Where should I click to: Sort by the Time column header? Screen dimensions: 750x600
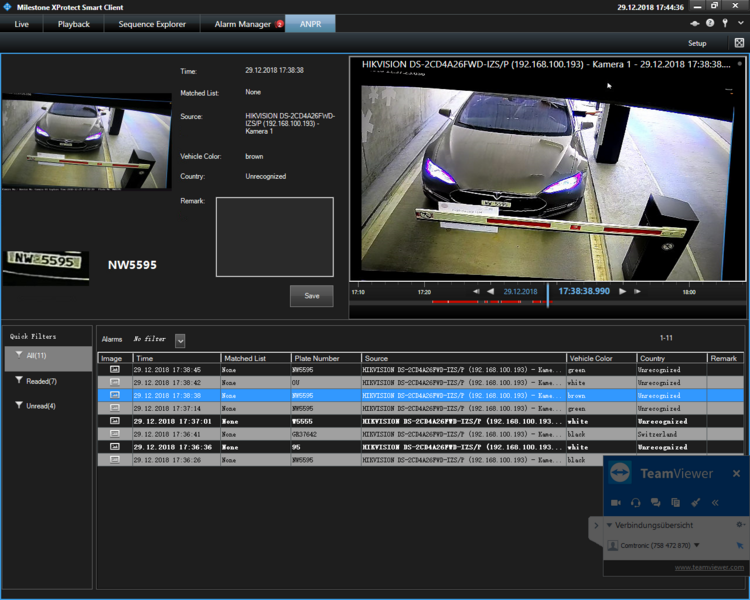point(176,358)
